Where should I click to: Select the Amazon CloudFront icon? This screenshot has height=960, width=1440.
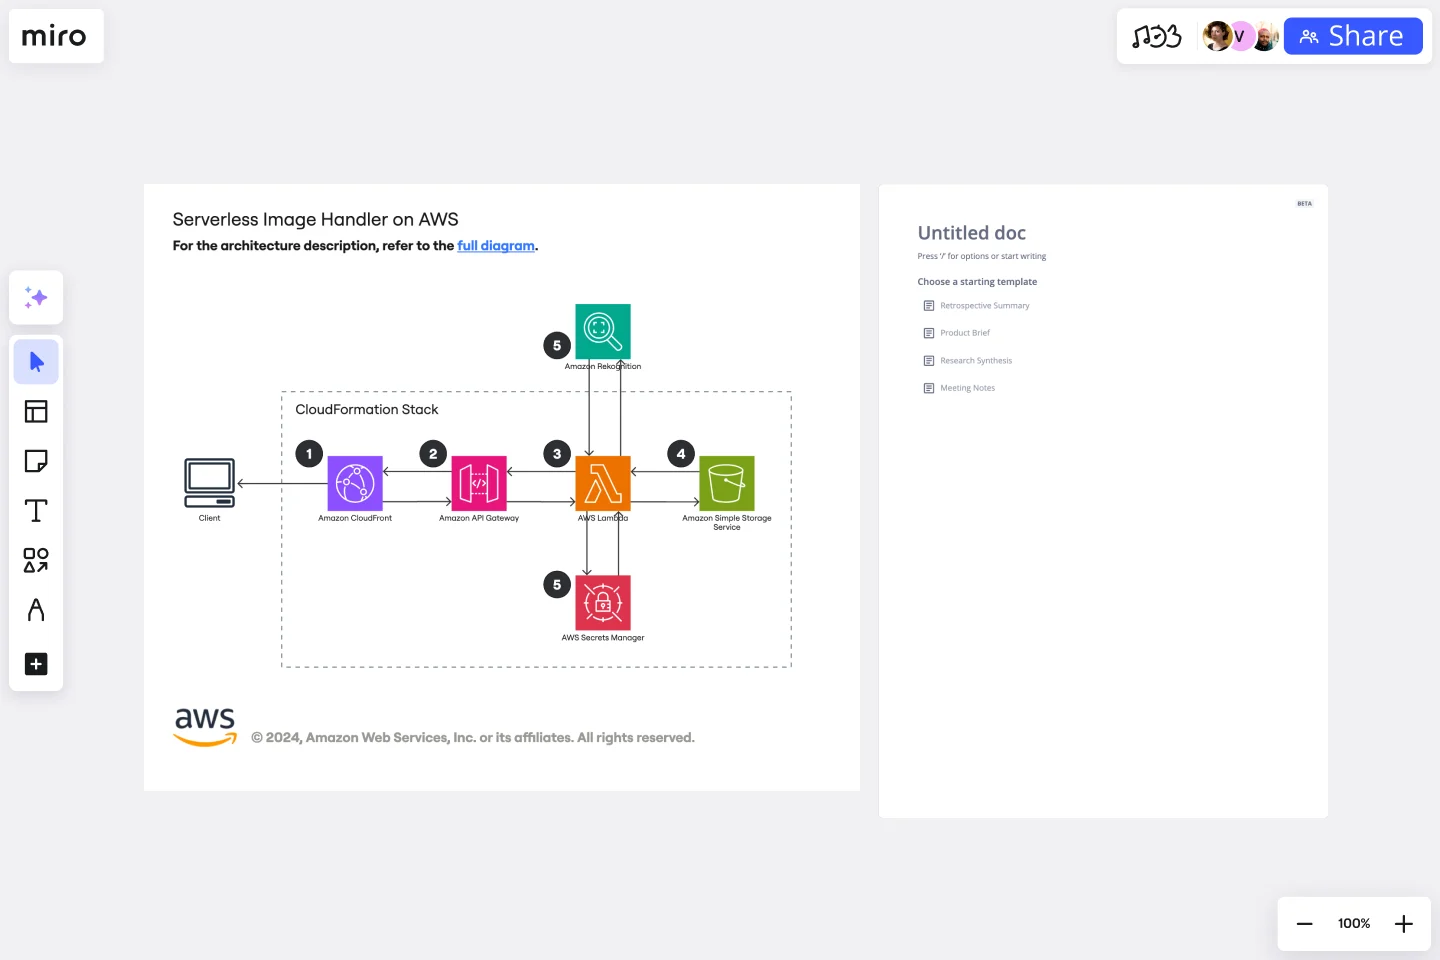tap(355, 483)
